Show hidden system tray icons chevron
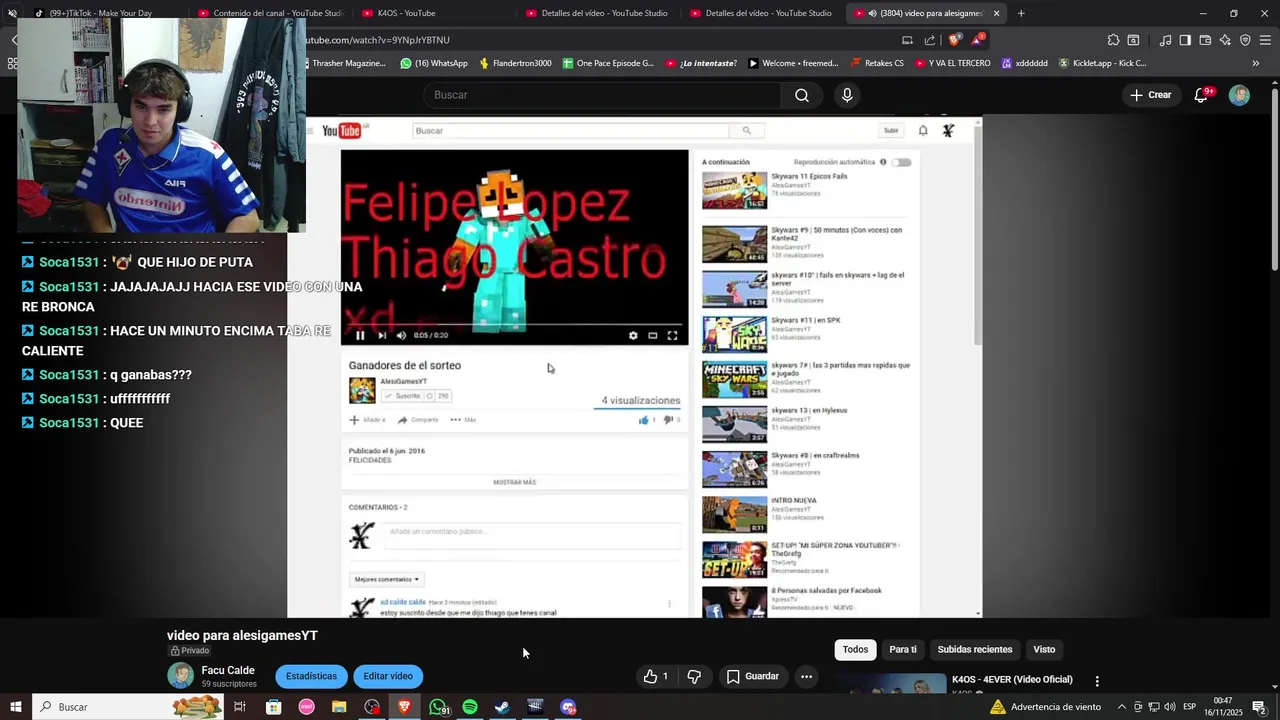This screenshot has height=720, width=1280. 1121,707
